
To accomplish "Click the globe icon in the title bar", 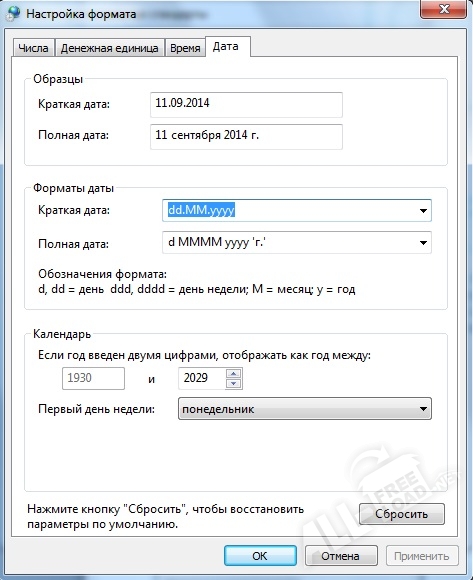I will click(x=13, y=13).
